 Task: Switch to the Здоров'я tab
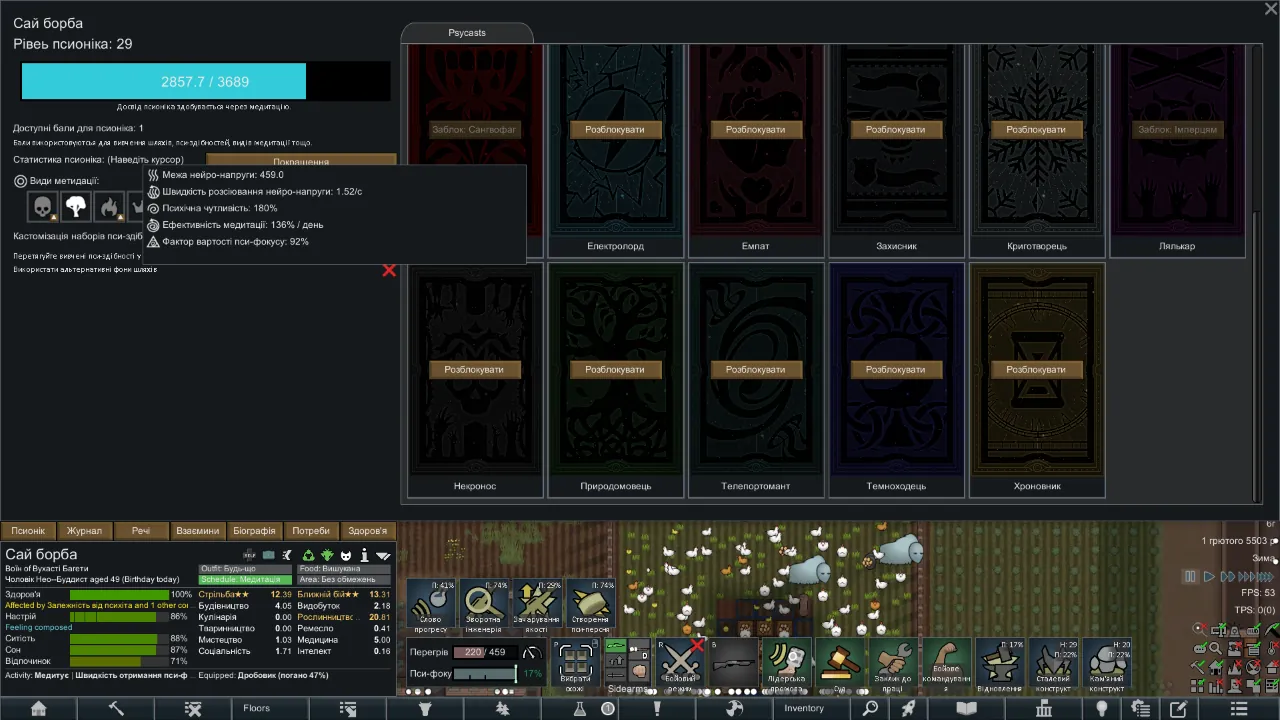pyautogui.click(x=367, y=531)
